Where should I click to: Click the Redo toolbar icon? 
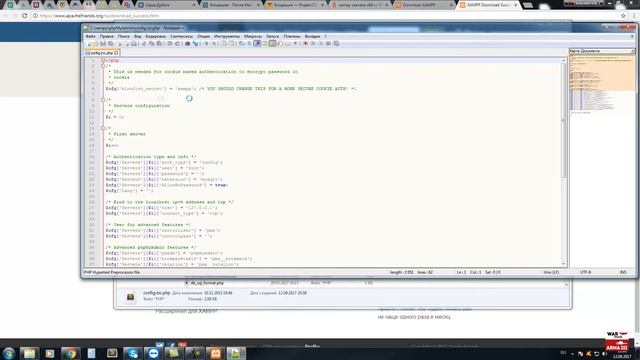(x=177, y=44)
